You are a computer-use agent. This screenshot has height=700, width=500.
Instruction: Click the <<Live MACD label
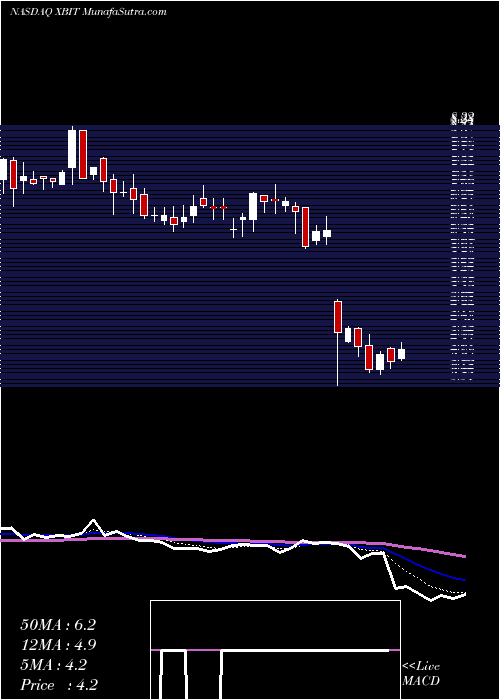click(421, 673)
